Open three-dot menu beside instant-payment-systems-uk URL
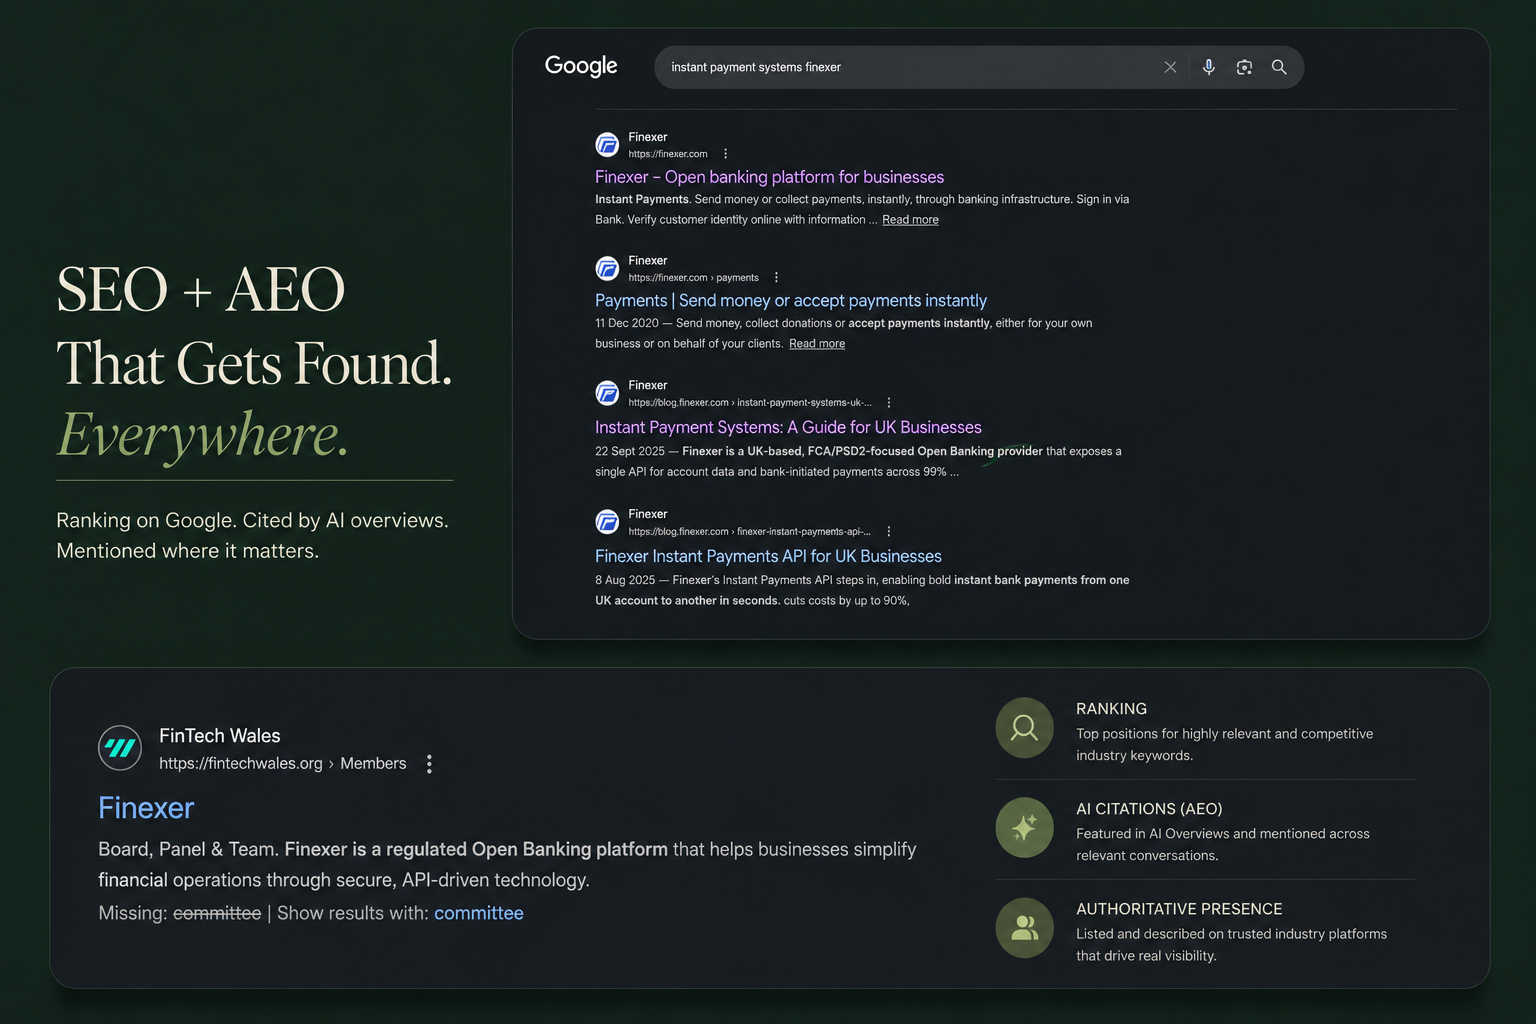This screenshot has height=1024, width=1536. (x=889, y=403)
